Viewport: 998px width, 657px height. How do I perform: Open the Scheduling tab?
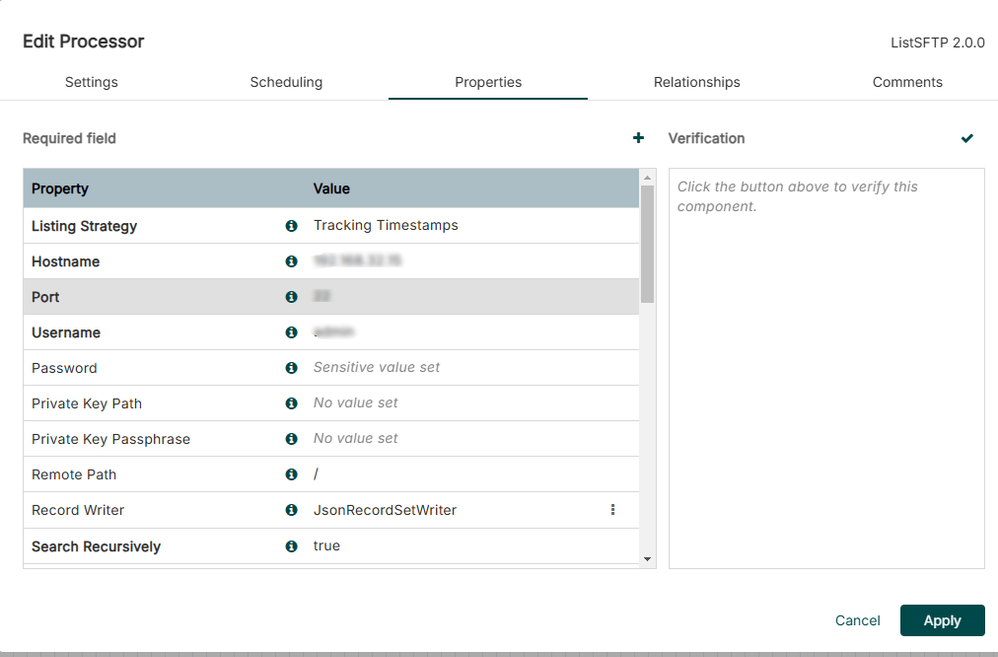286,82
